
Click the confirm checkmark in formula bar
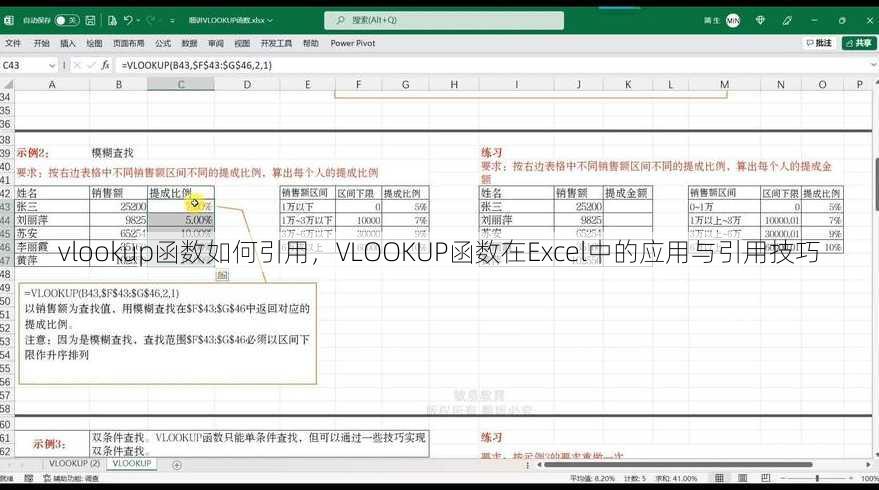tap(91, 66)
